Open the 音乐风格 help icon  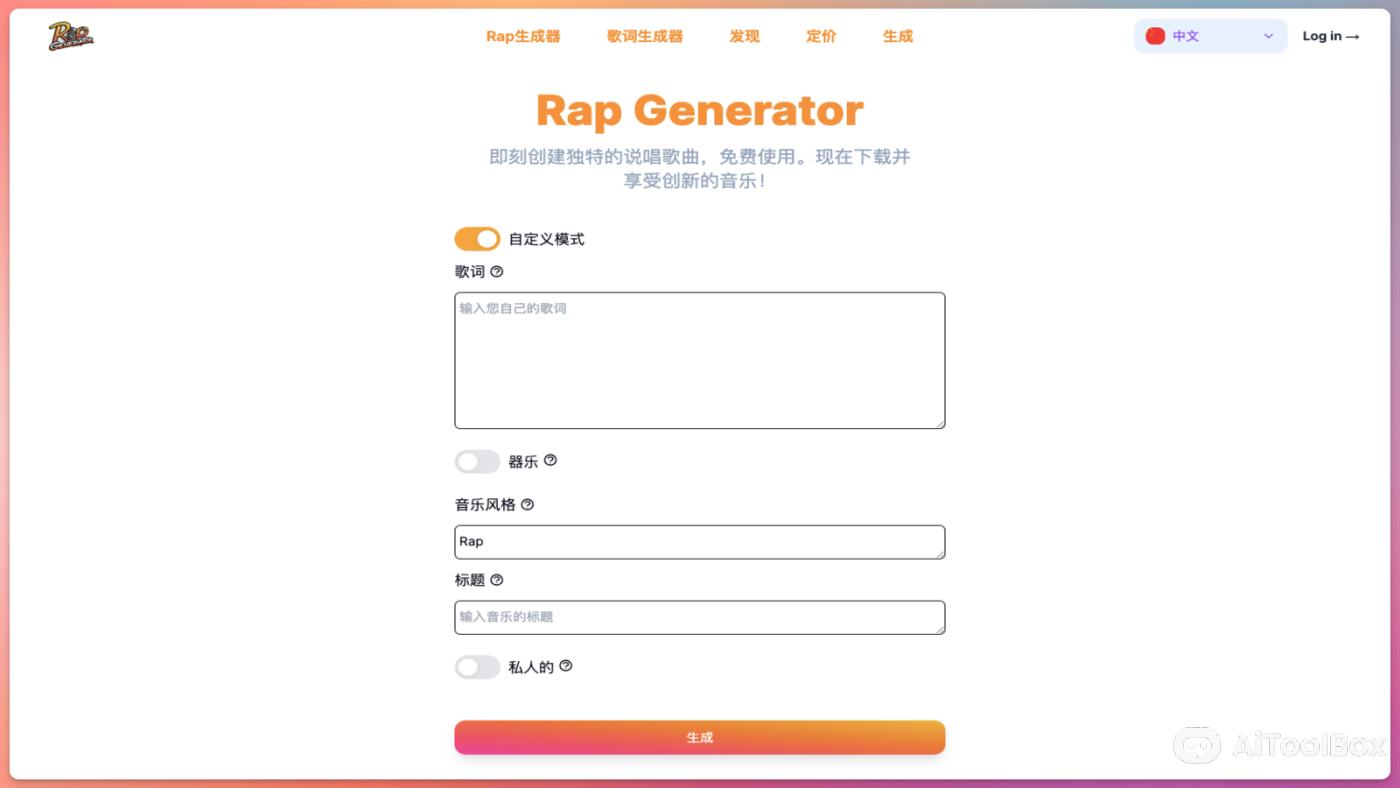pos(527,504)
